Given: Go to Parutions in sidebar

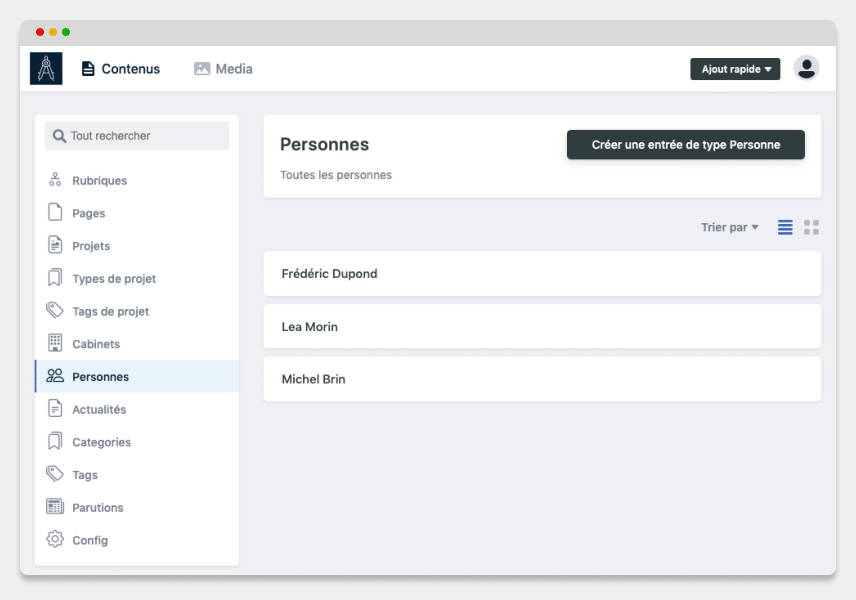Looking at the screenshot, I should [x=137, y=508].
